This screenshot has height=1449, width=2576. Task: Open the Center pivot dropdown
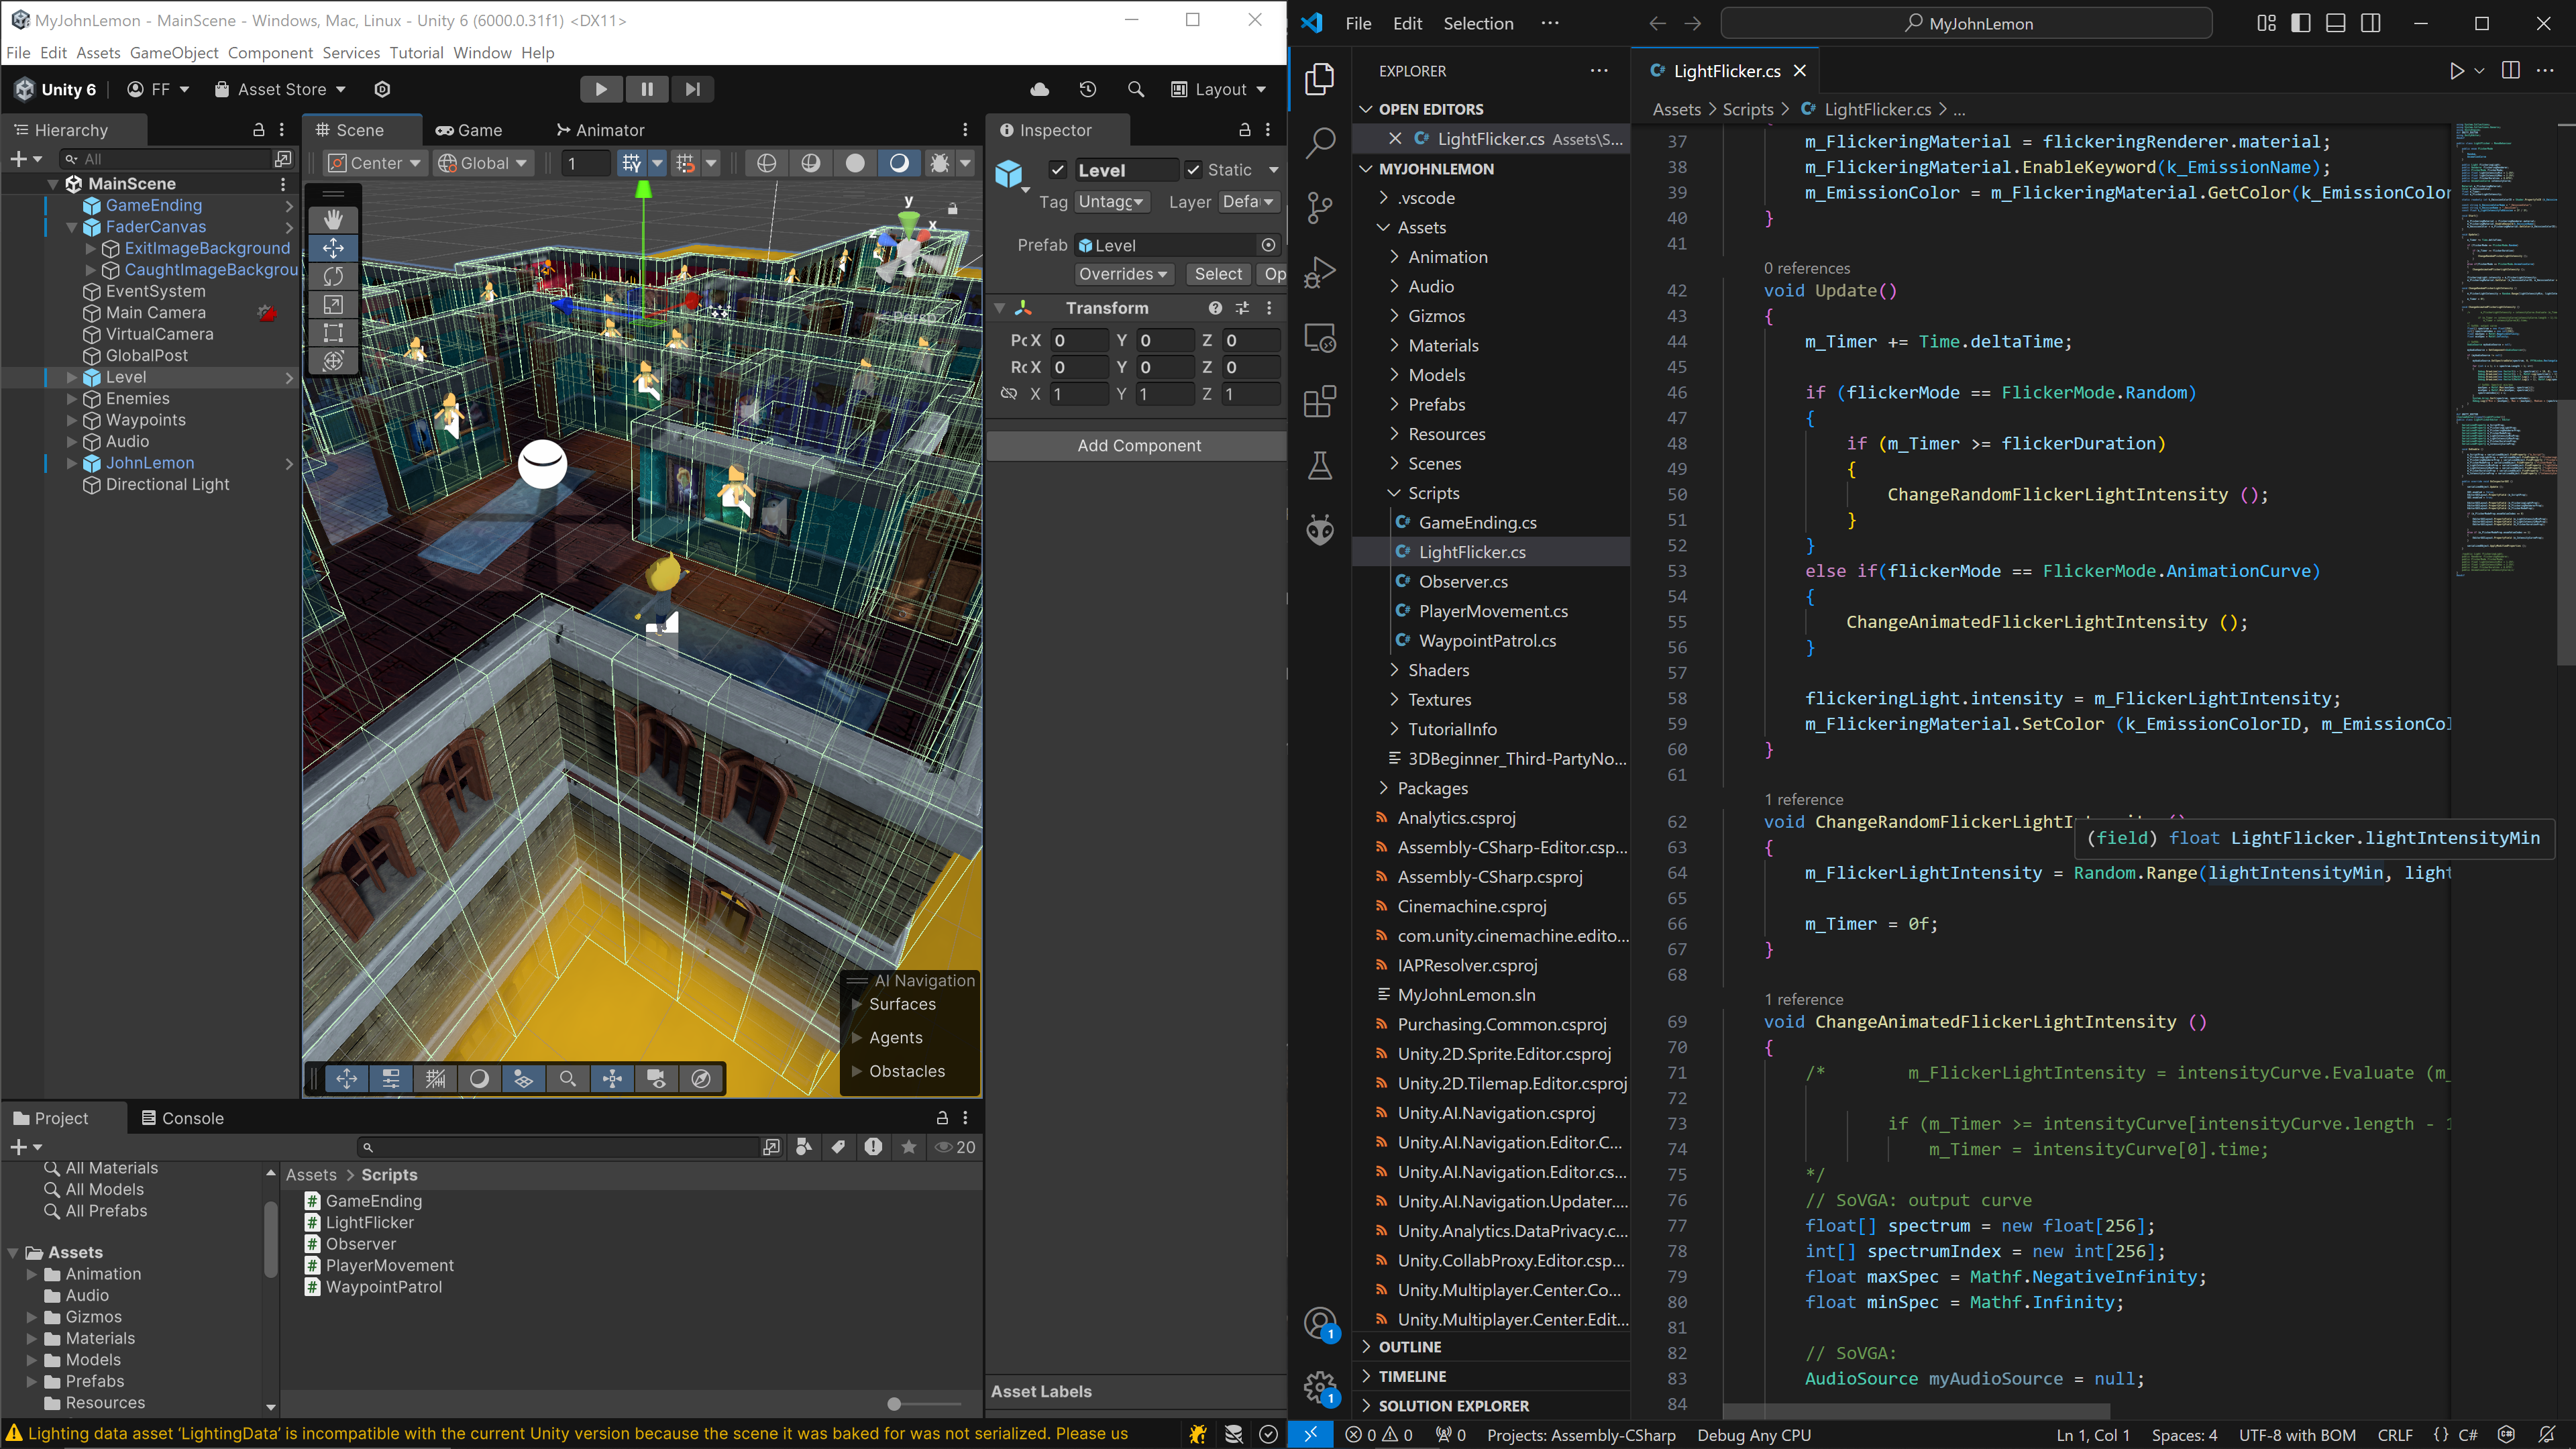[375, 163]
